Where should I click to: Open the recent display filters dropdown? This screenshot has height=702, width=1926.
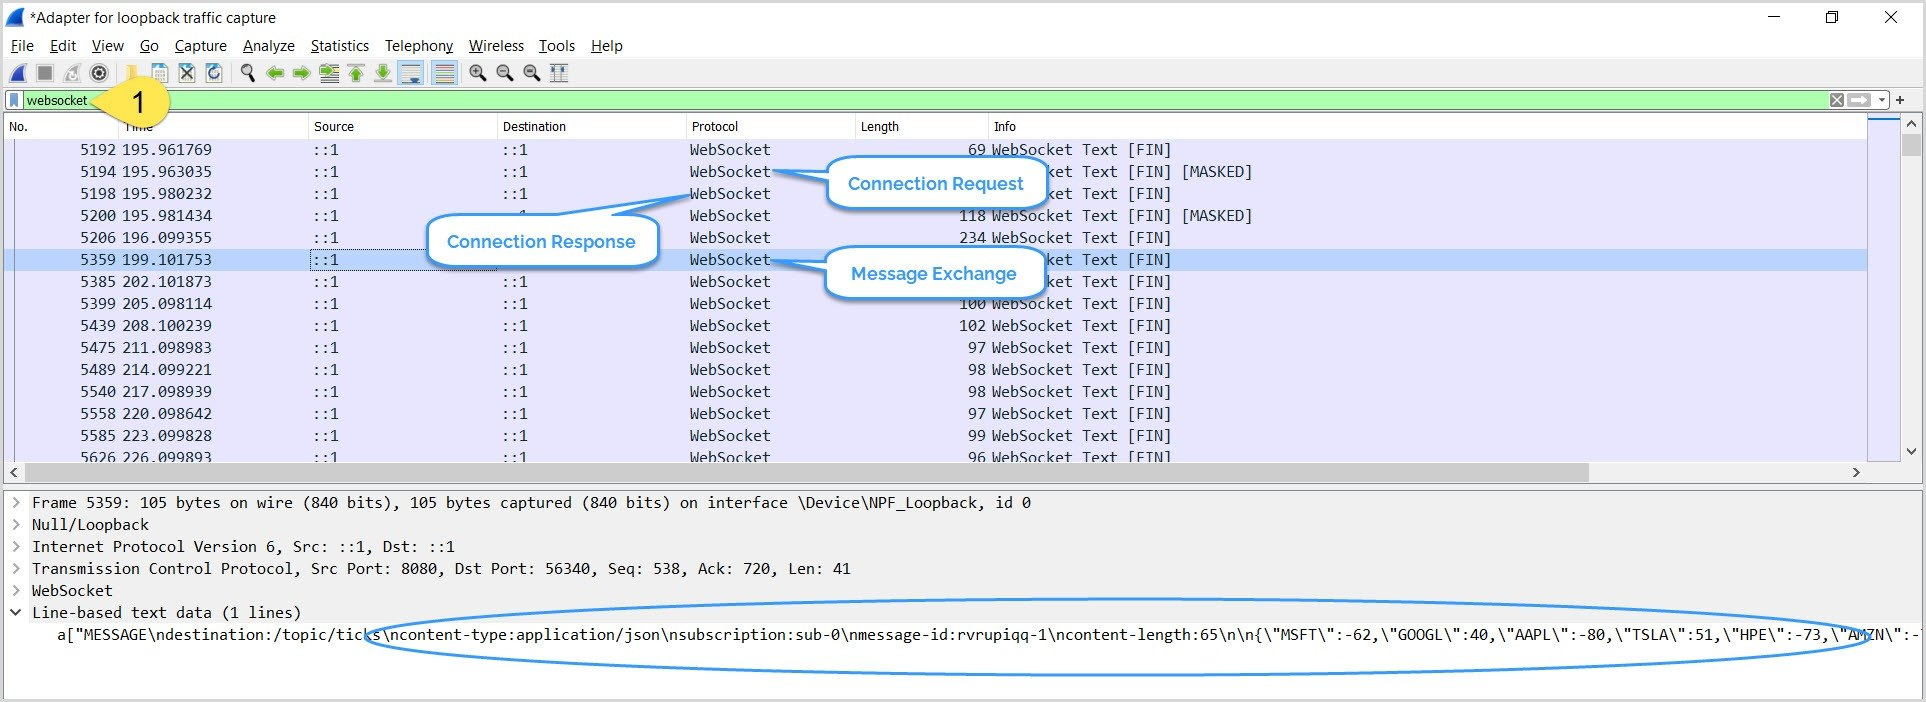coord(1882,100)
